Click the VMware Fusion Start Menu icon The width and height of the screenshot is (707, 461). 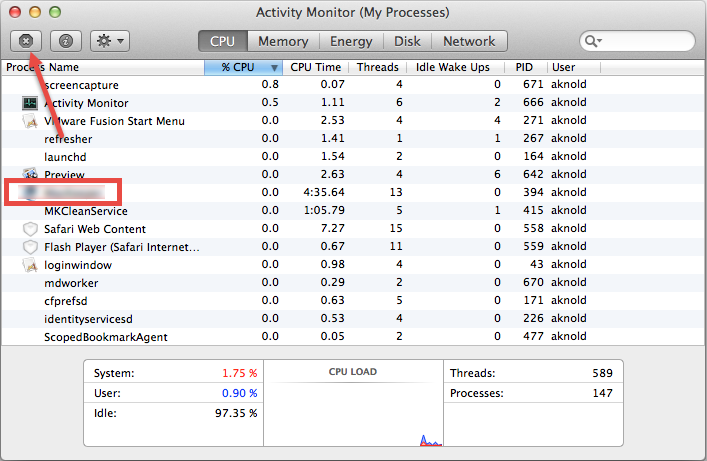(x=29, y=121)
